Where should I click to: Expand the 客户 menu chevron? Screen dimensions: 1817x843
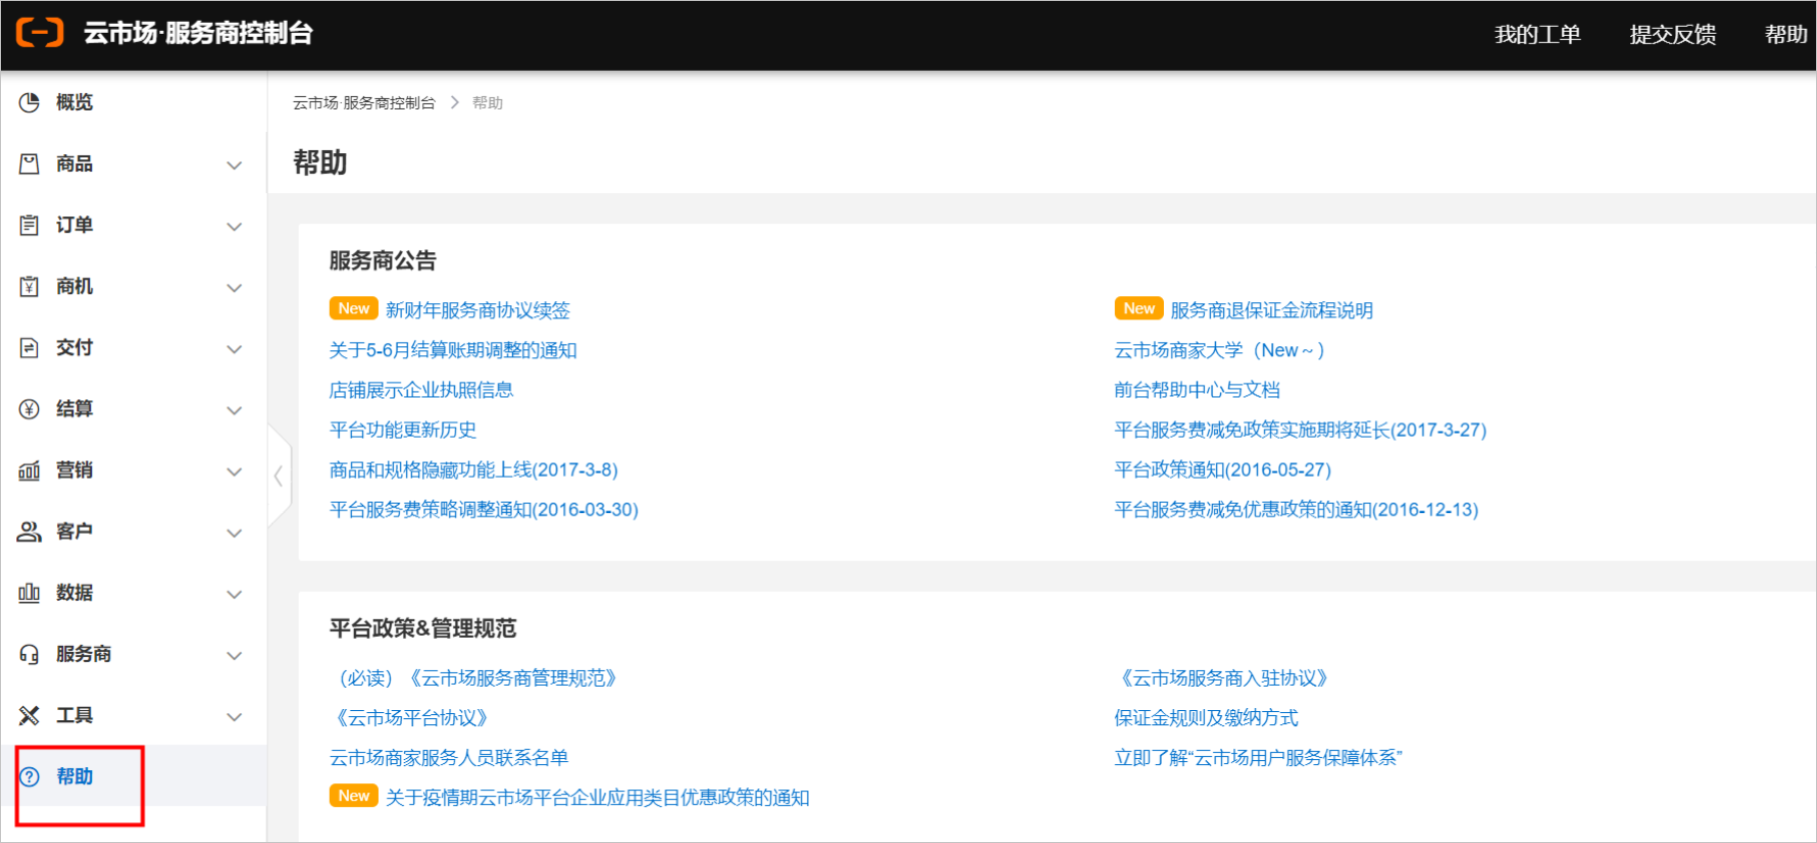point(234,534)
